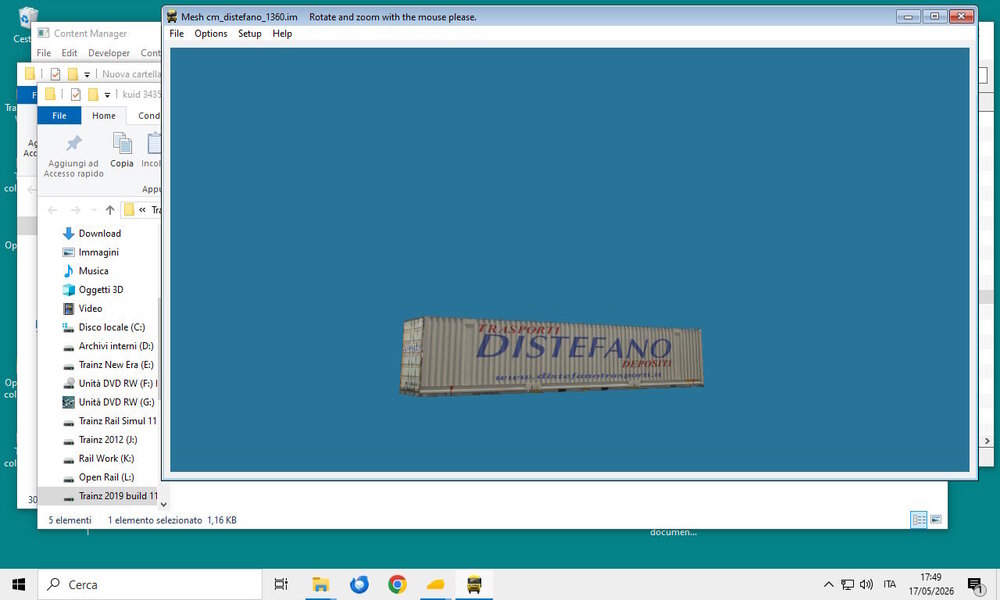This screenshot has width=1000, height=600.
Task: Switch to details view icon in Explorer
Action: (919, 520)
